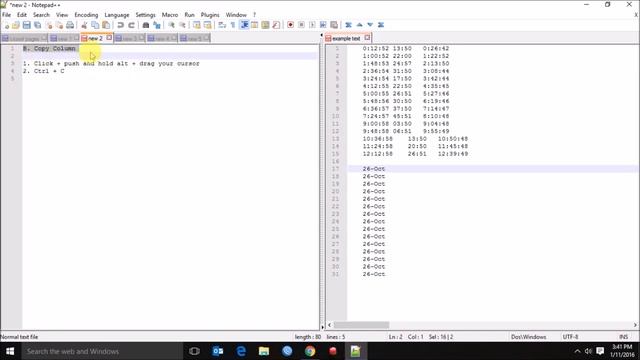
Task: Click line '2. Ctrl + C'
Action: tap(44, 71)
